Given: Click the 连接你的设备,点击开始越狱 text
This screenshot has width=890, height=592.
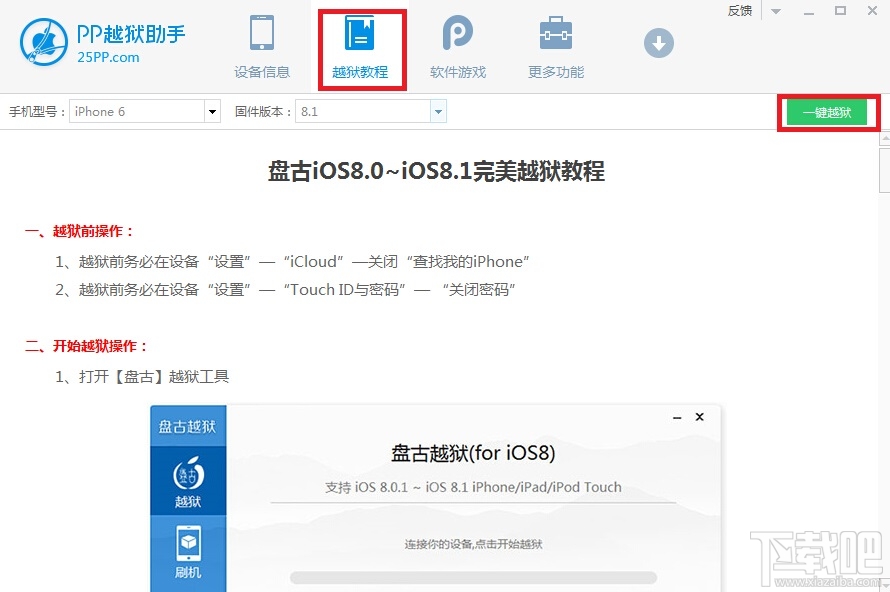Looking at the screenshot, I should (x=473, y=544).
